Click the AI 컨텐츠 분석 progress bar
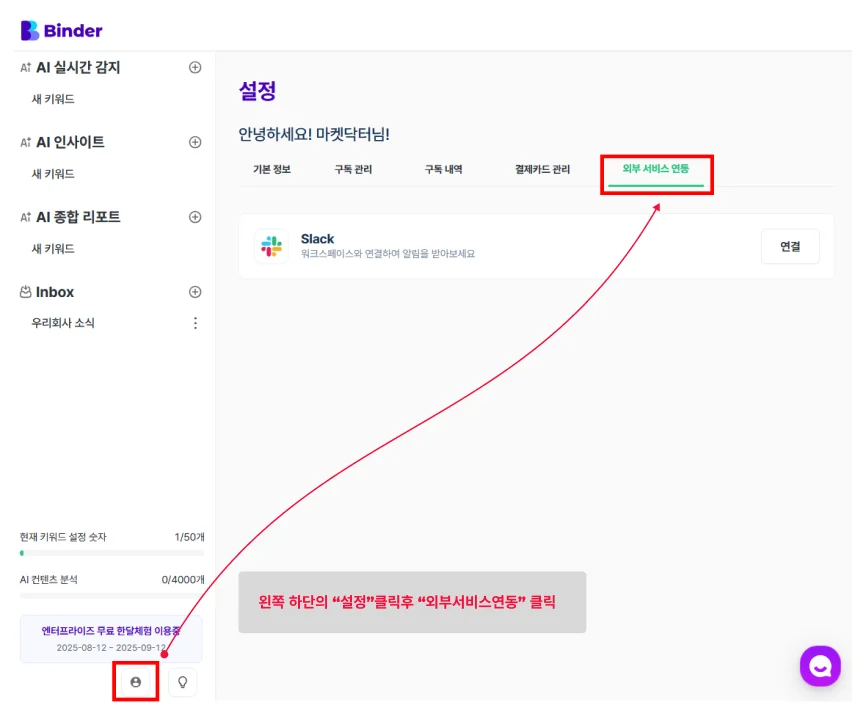 pyautogui.click(x=112, y=596)
